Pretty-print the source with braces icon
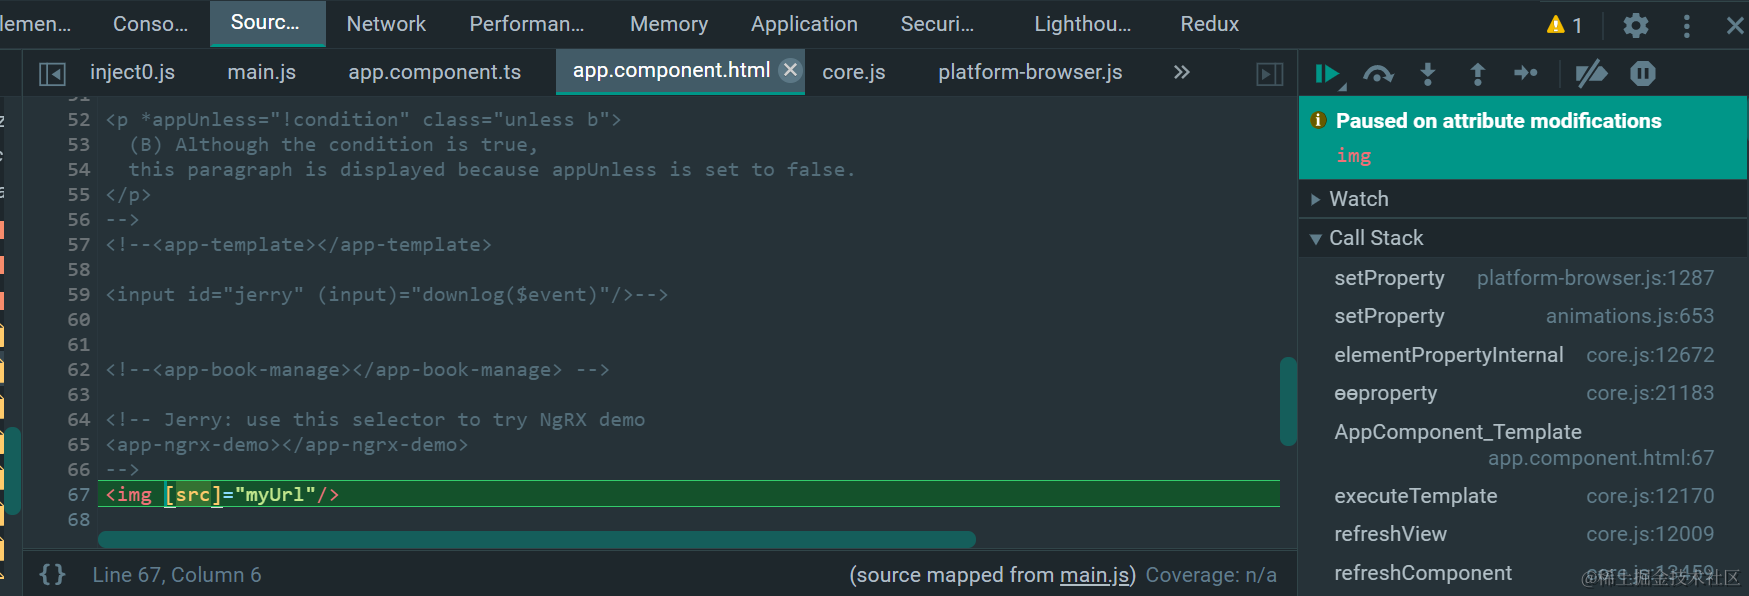 click(x=52, y=574)
